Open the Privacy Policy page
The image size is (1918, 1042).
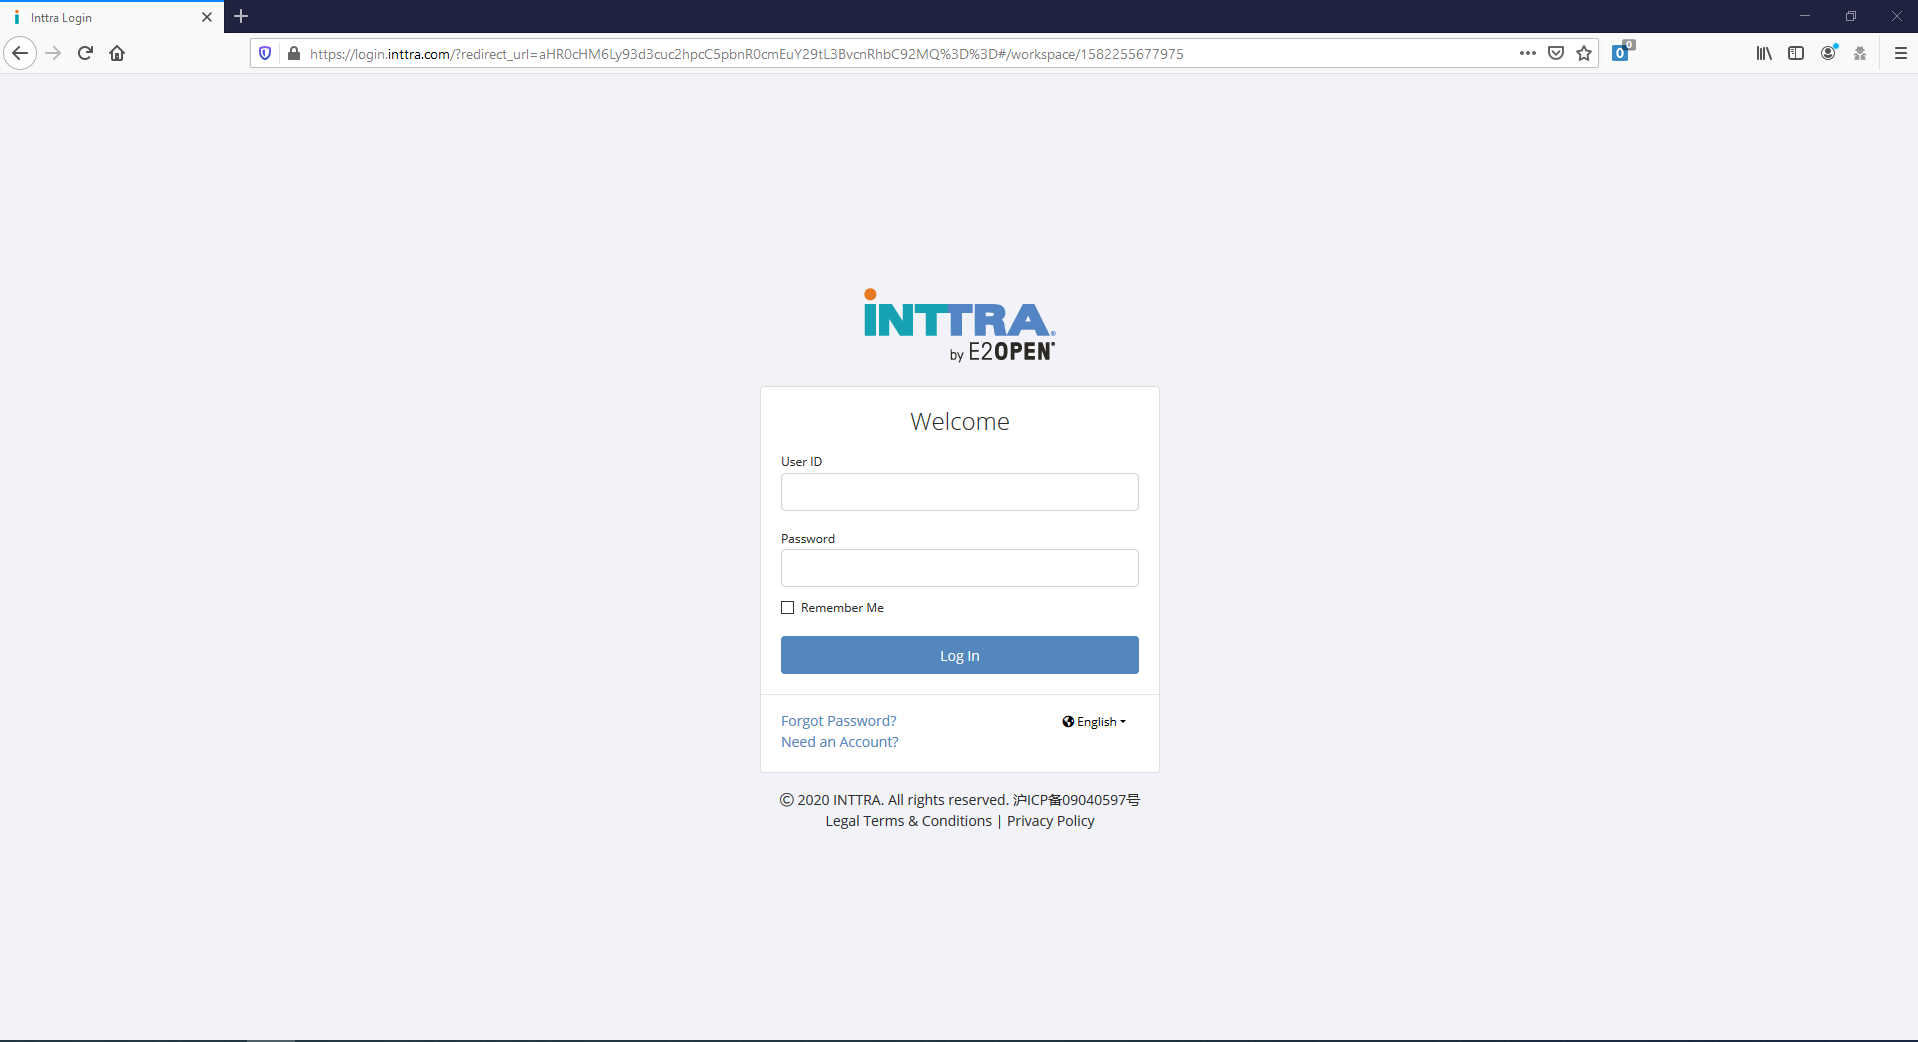pos(1049,820)
